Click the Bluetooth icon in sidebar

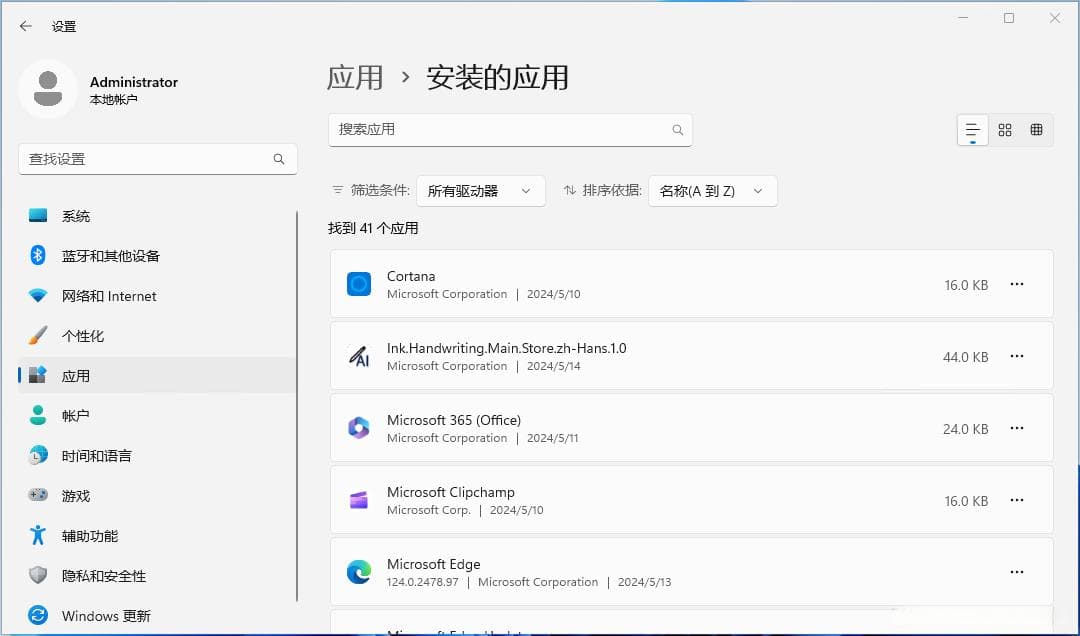coord(38,256)
